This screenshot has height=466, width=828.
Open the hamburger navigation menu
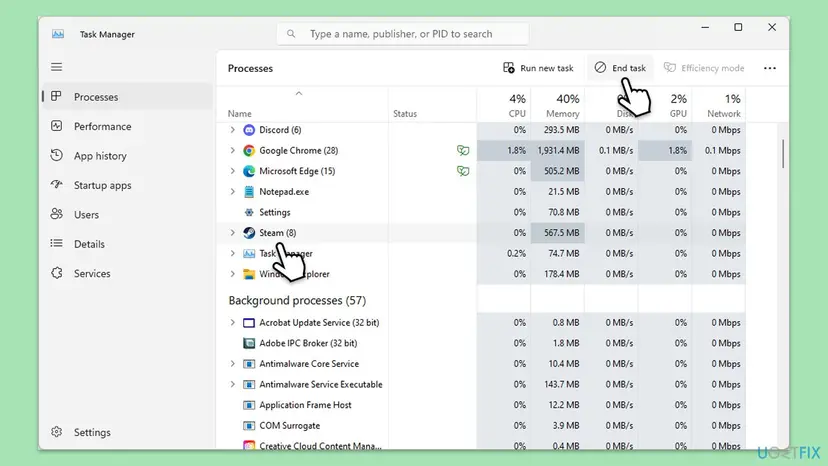click(57, 67)
